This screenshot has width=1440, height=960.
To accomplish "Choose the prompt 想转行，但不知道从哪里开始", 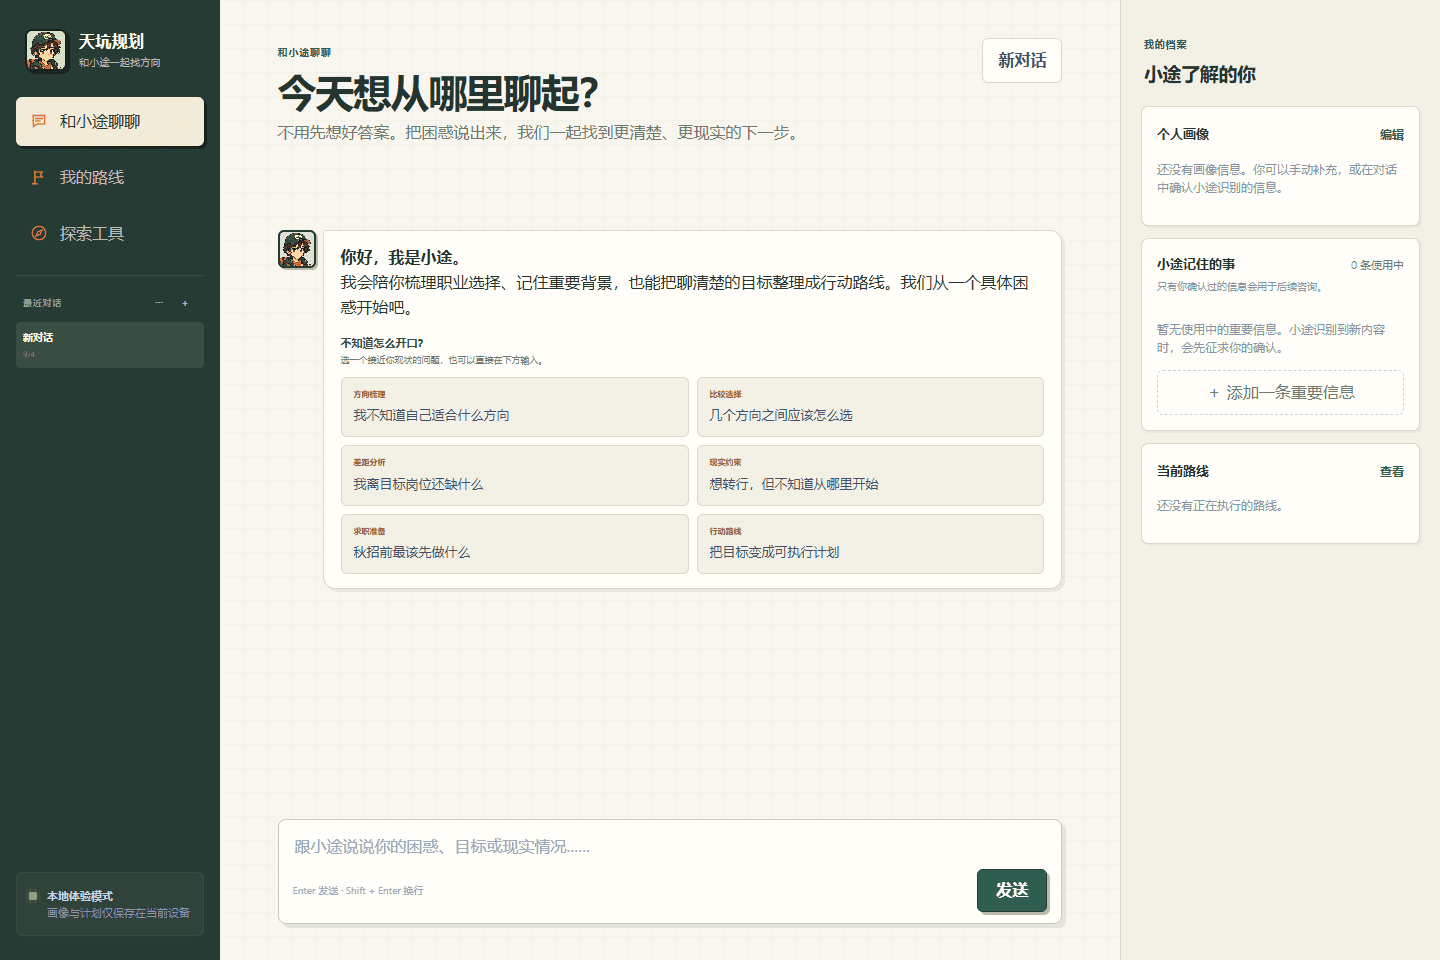I will coord(870,476).
